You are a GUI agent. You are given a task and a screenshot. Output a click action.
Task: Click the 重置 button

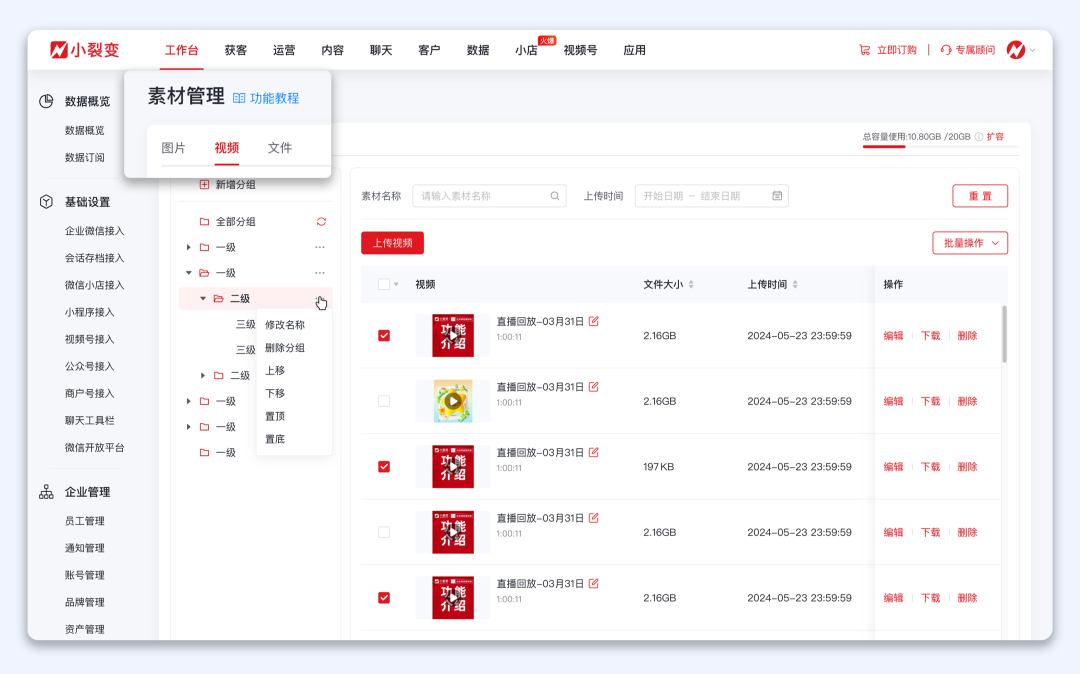coord(979,196)
